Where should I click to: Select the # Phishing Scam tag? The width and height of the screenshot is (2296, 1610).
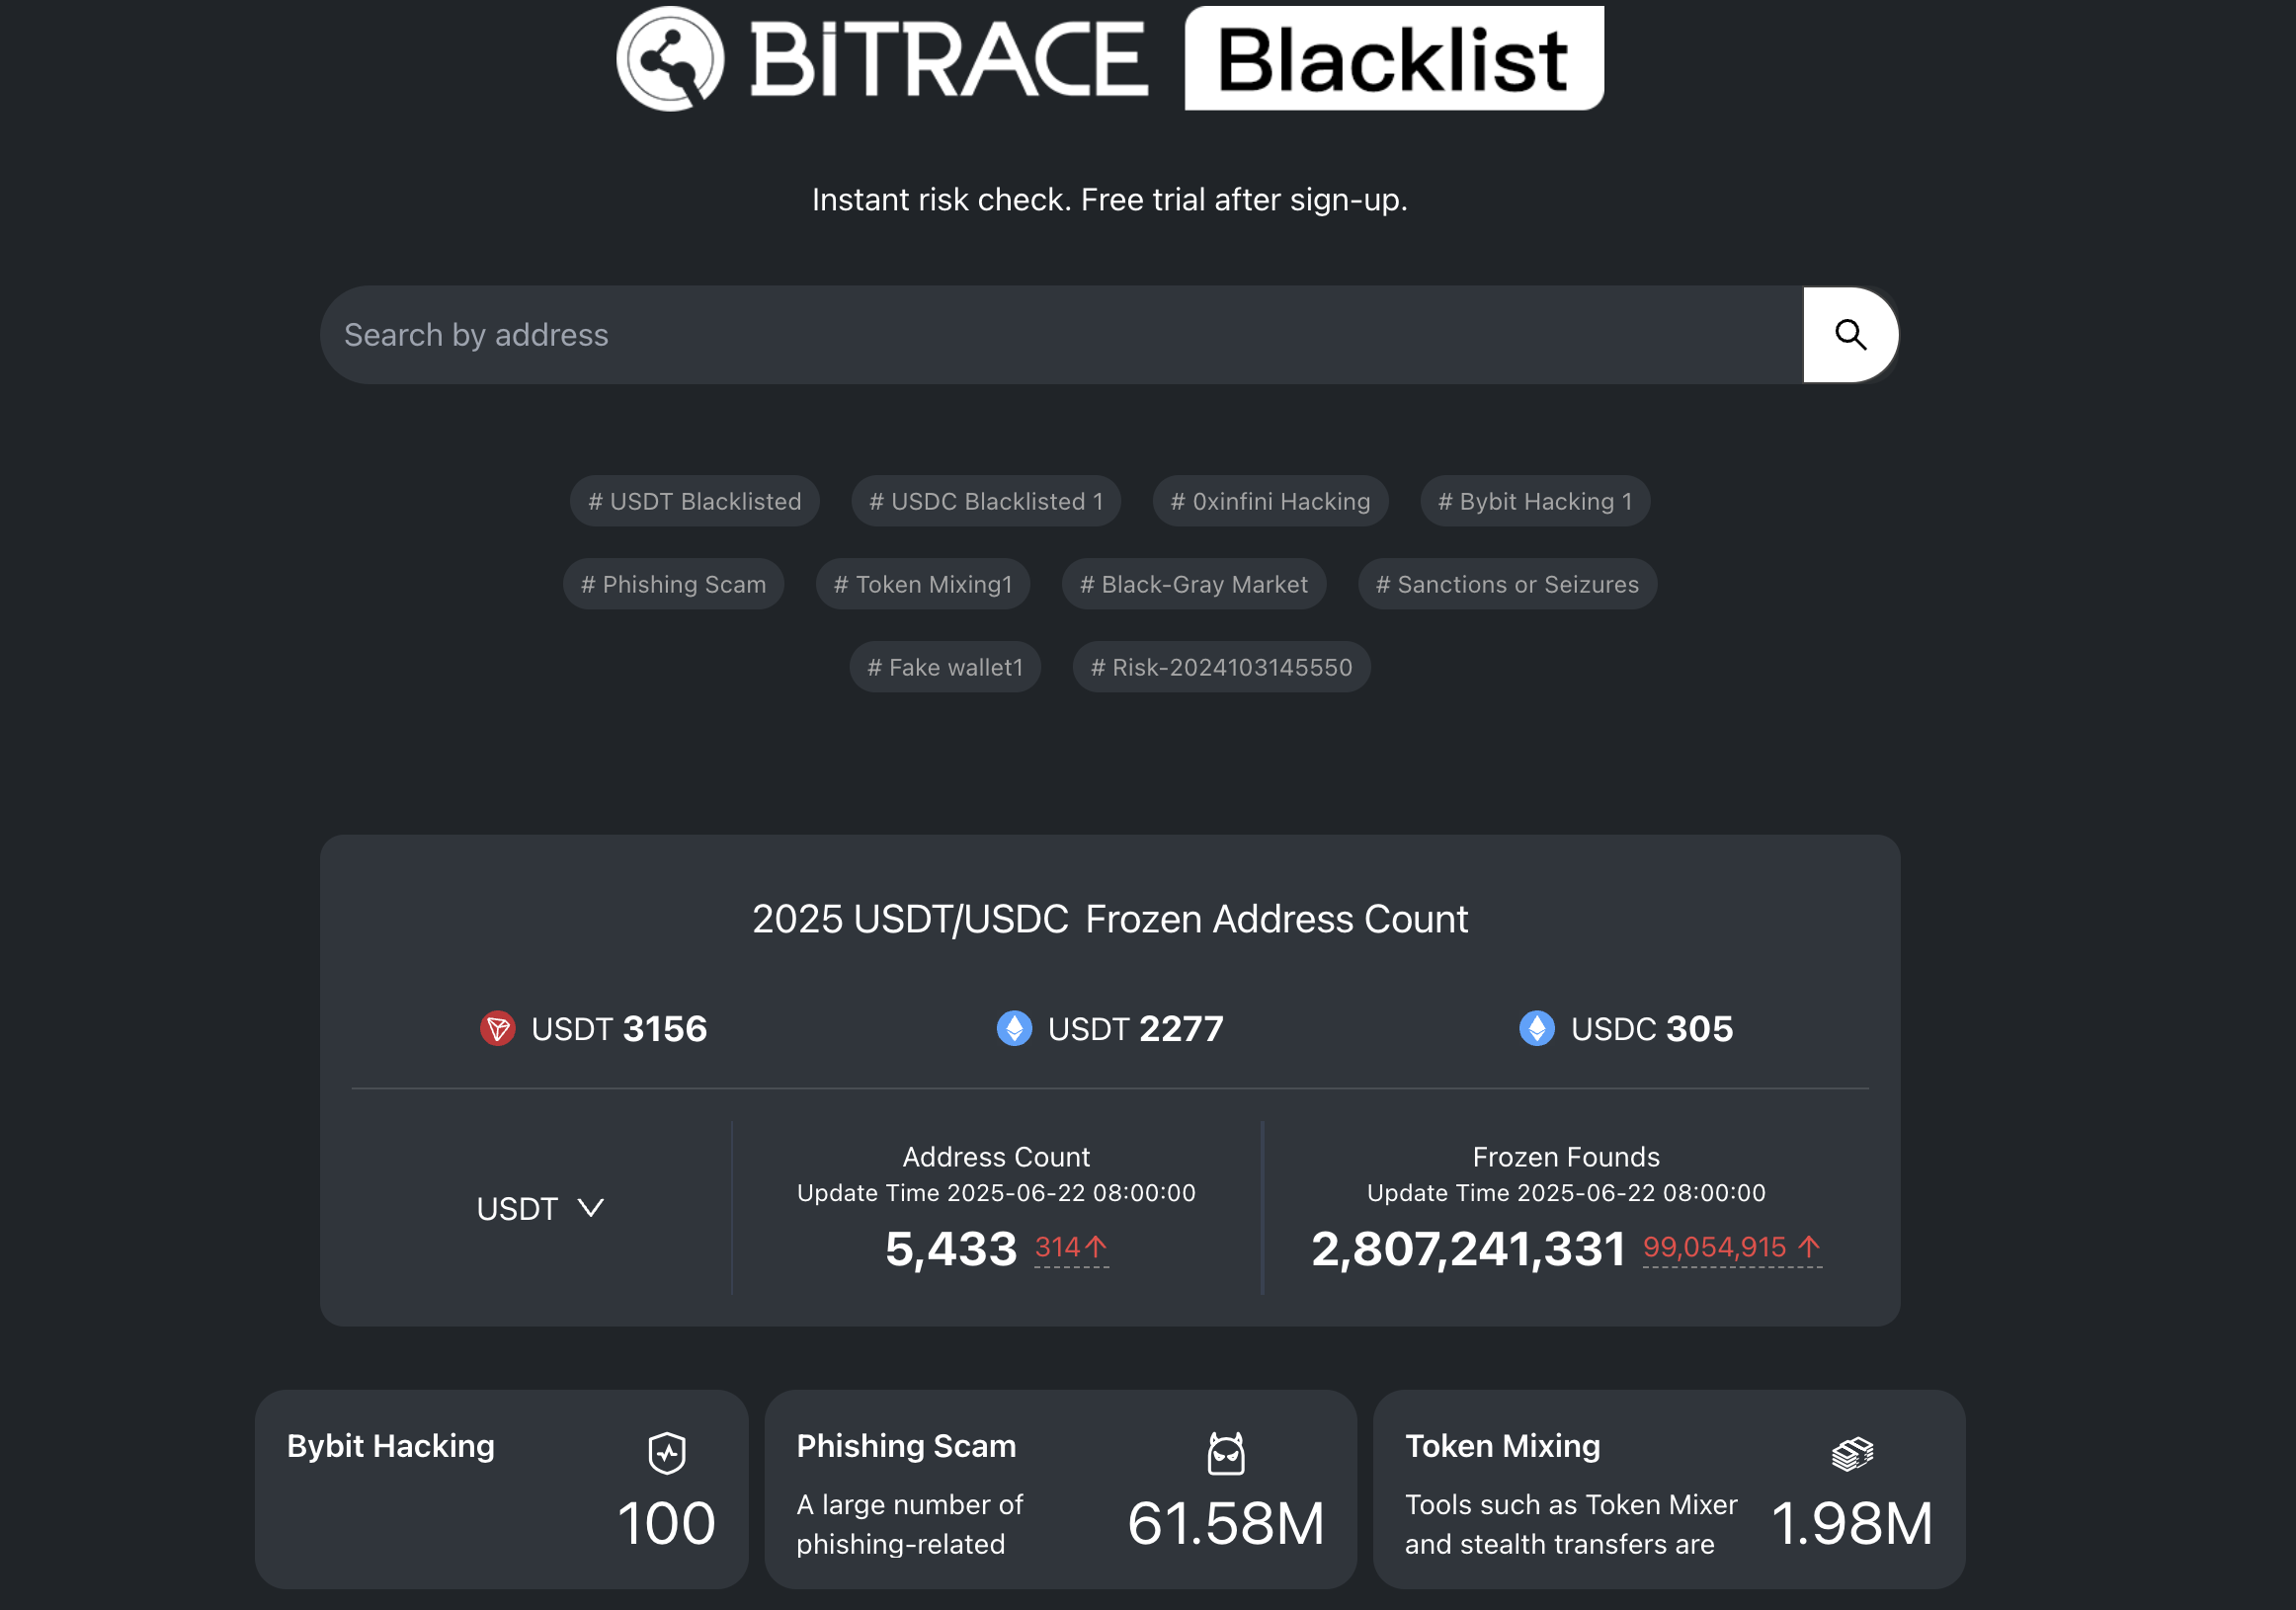tap(674, 584)
